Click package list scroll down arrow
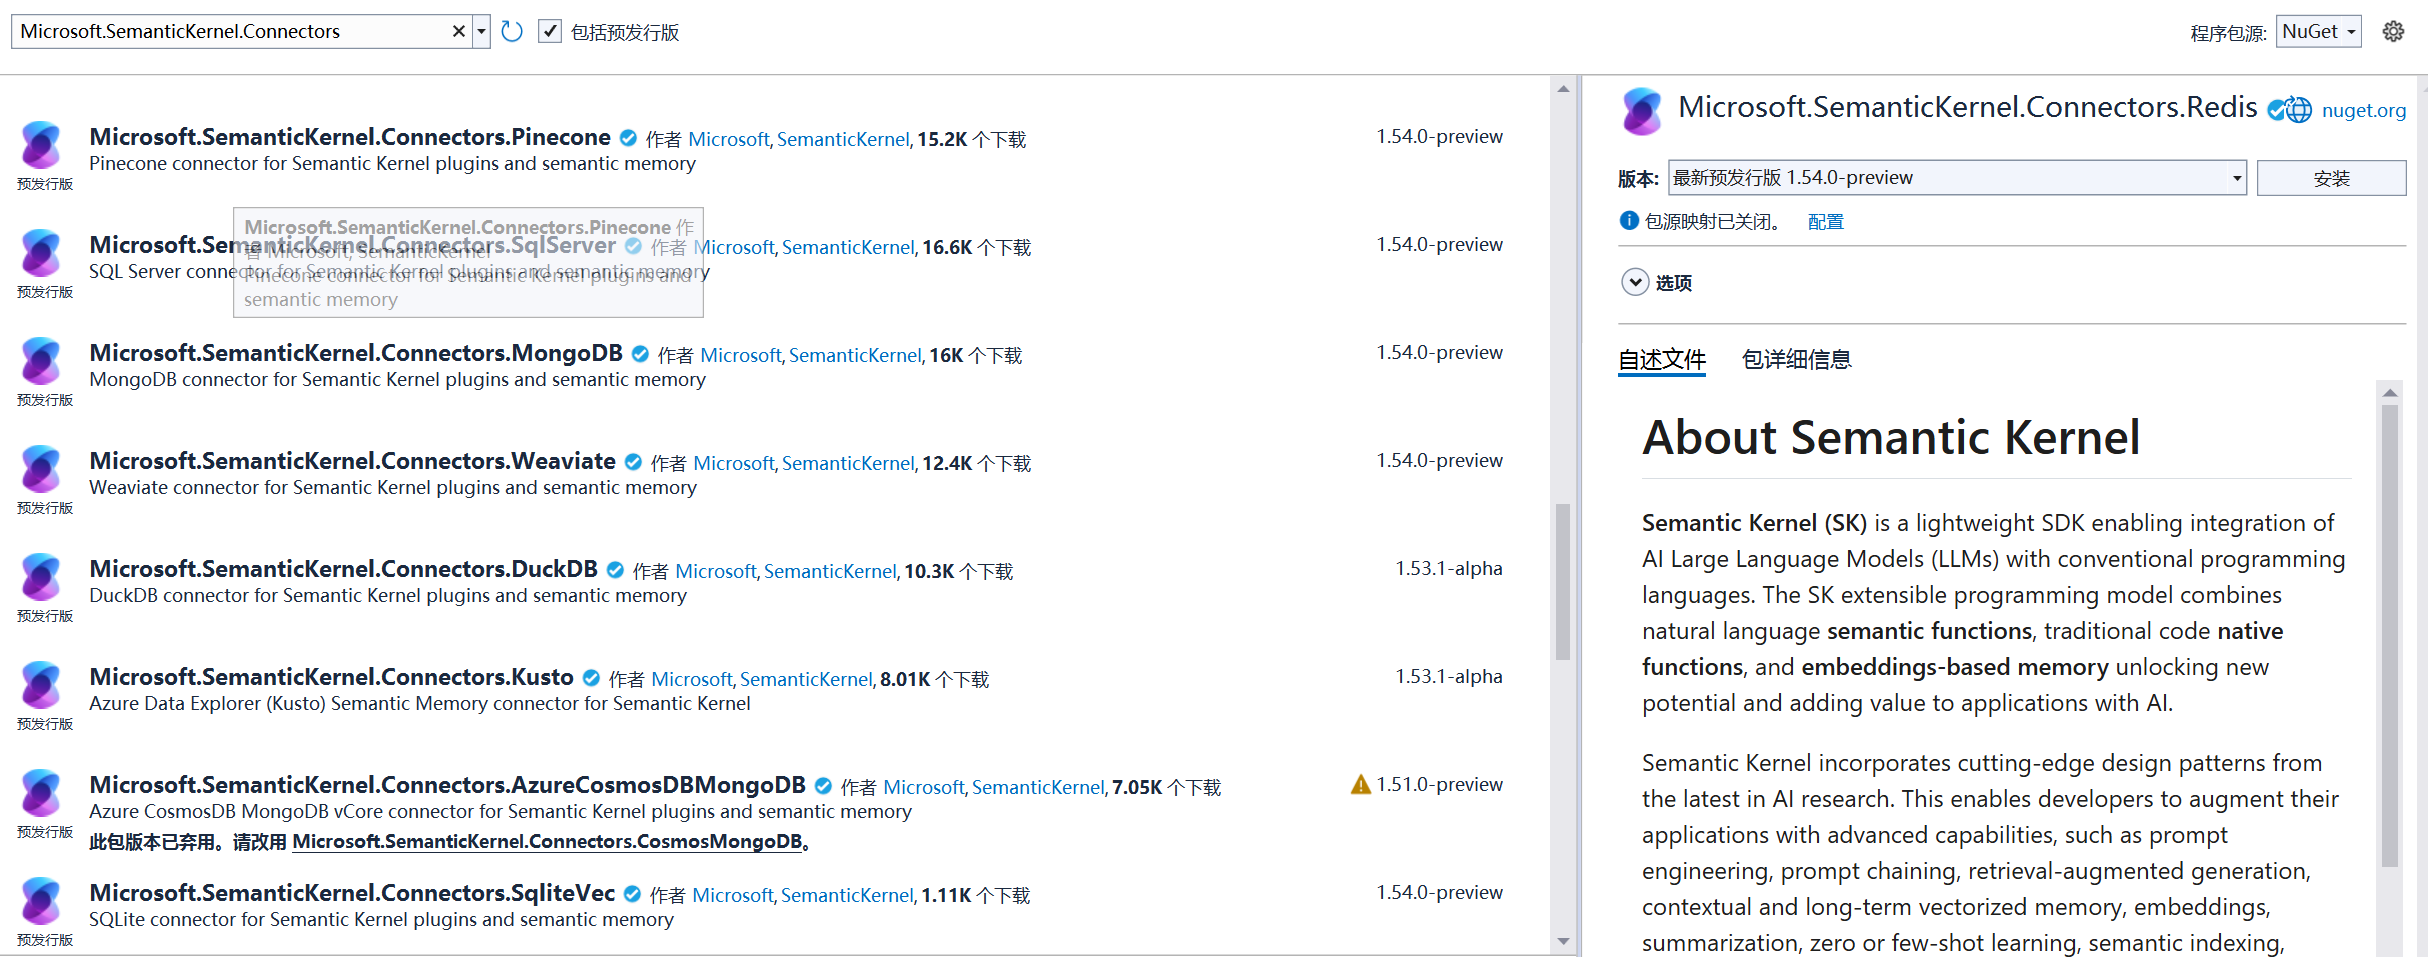The height and width of the screenshot is (957, 2428). [1563, 941]
